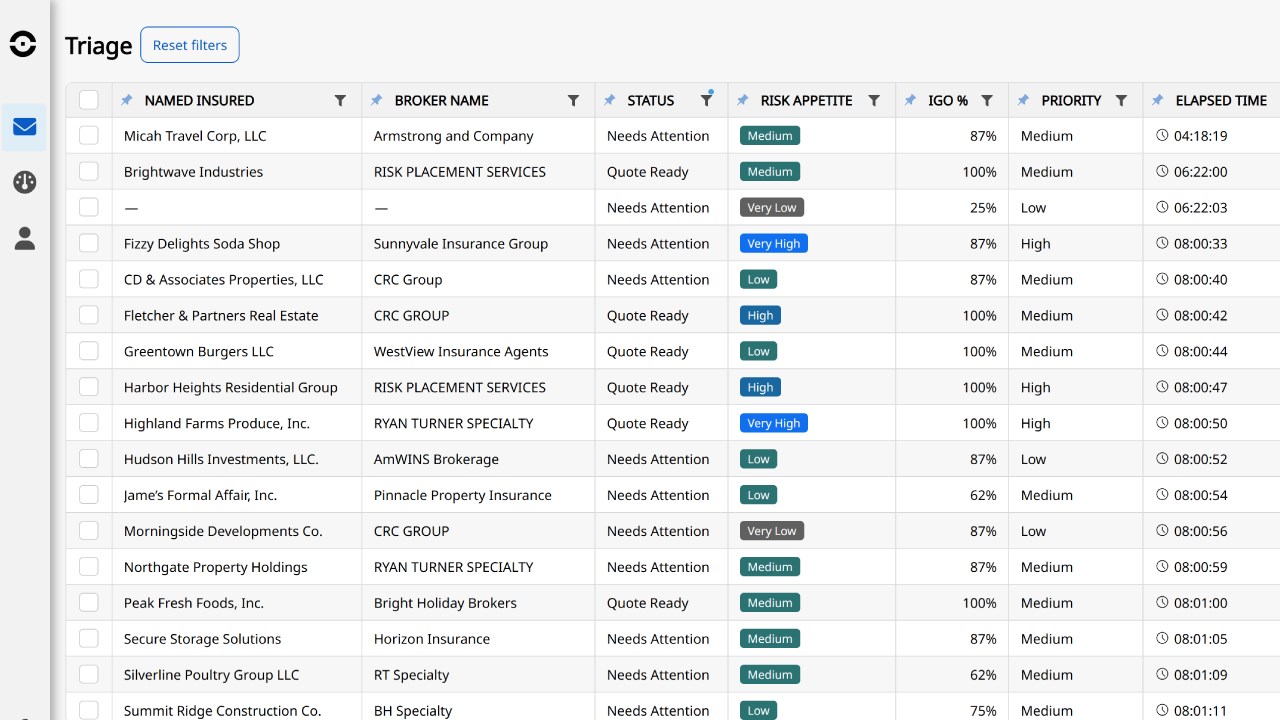Image resolution: width=1280 pixels, height=720 pixels.
Task: Click the pin icon on Risk Appetite column
Action: coord(742,100)
